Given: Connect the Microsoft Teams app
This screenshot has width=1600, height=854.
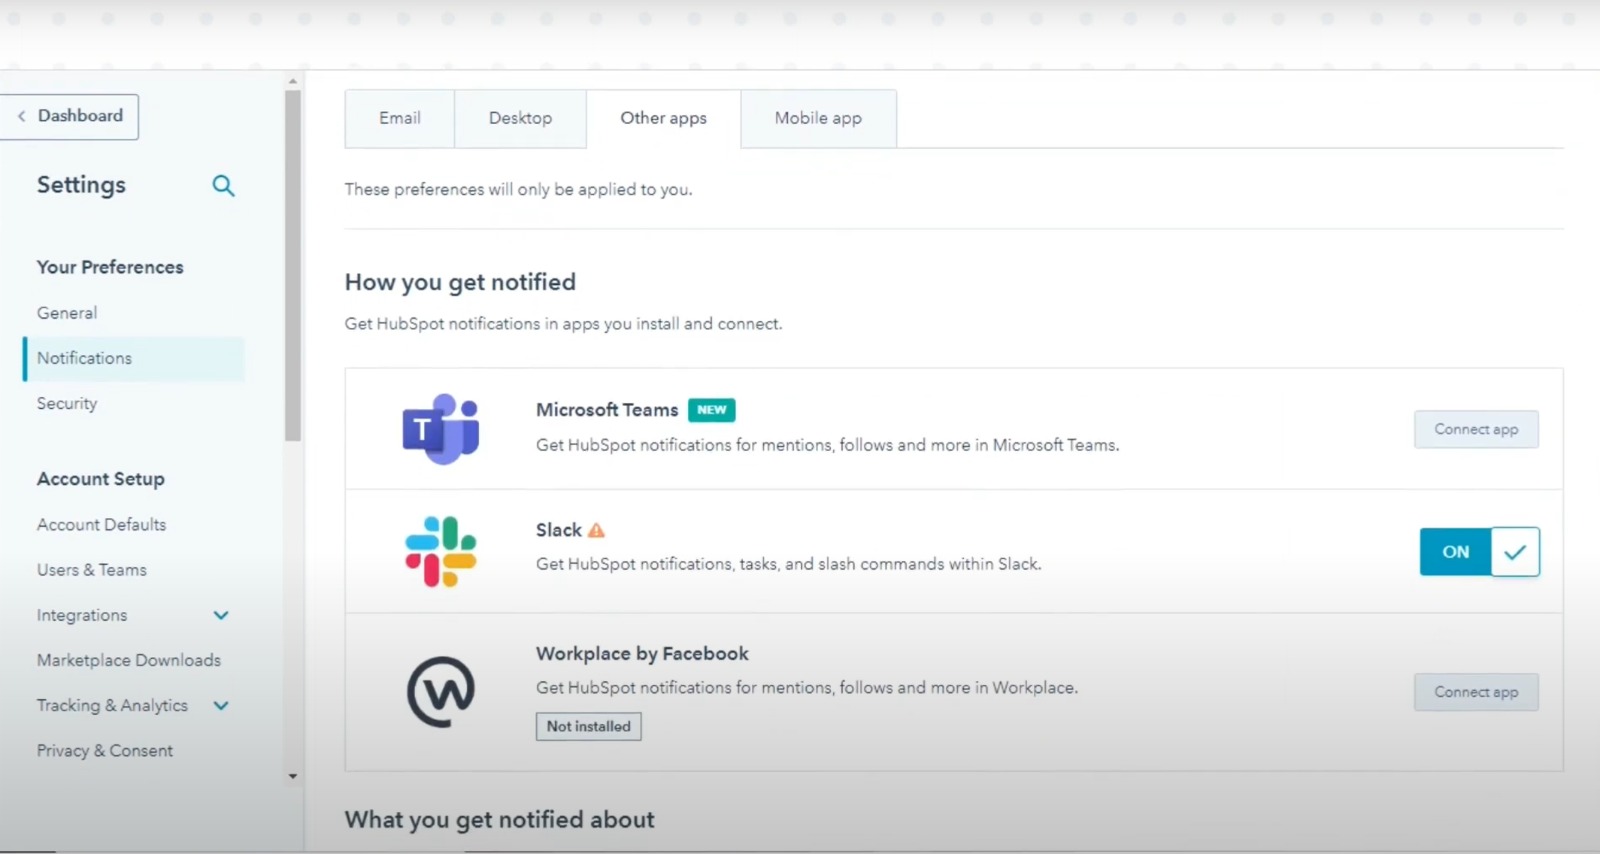Looking at the screenshot, I should point(1476,429).
